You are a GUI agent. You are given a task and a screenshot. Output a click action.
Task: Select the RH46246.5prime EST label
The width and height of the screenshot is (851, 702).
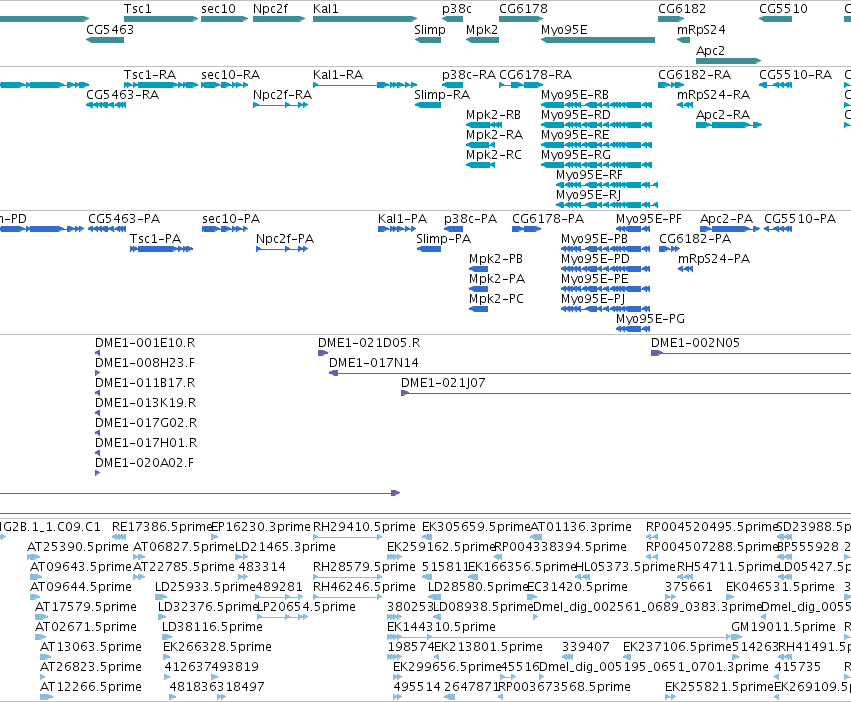364,587
